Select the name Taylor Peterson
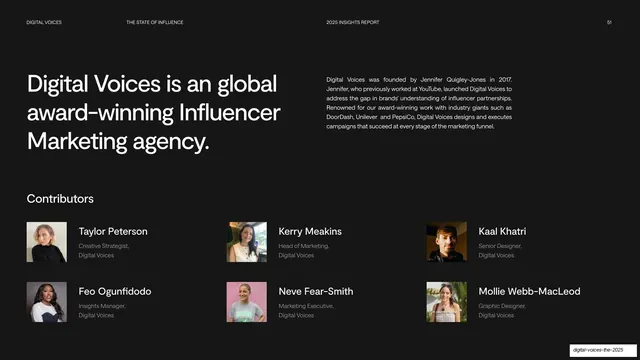 point(113,231)
